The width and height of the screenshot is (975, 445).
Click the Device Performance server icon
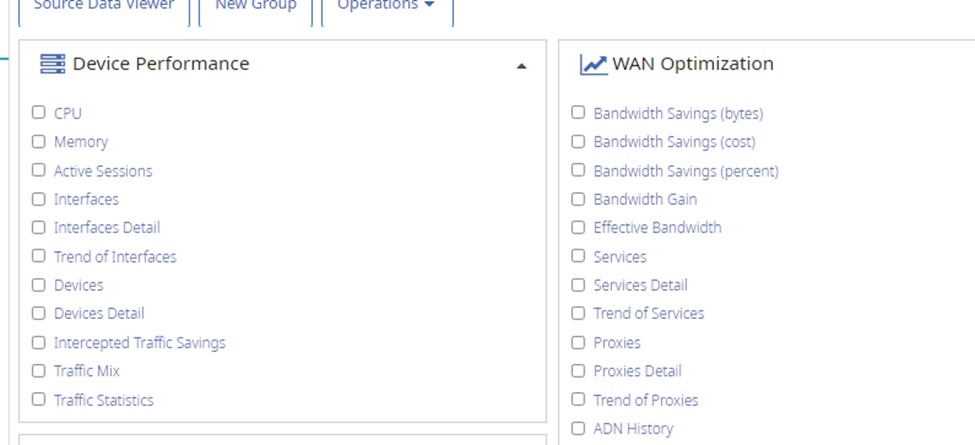point(52,64)
